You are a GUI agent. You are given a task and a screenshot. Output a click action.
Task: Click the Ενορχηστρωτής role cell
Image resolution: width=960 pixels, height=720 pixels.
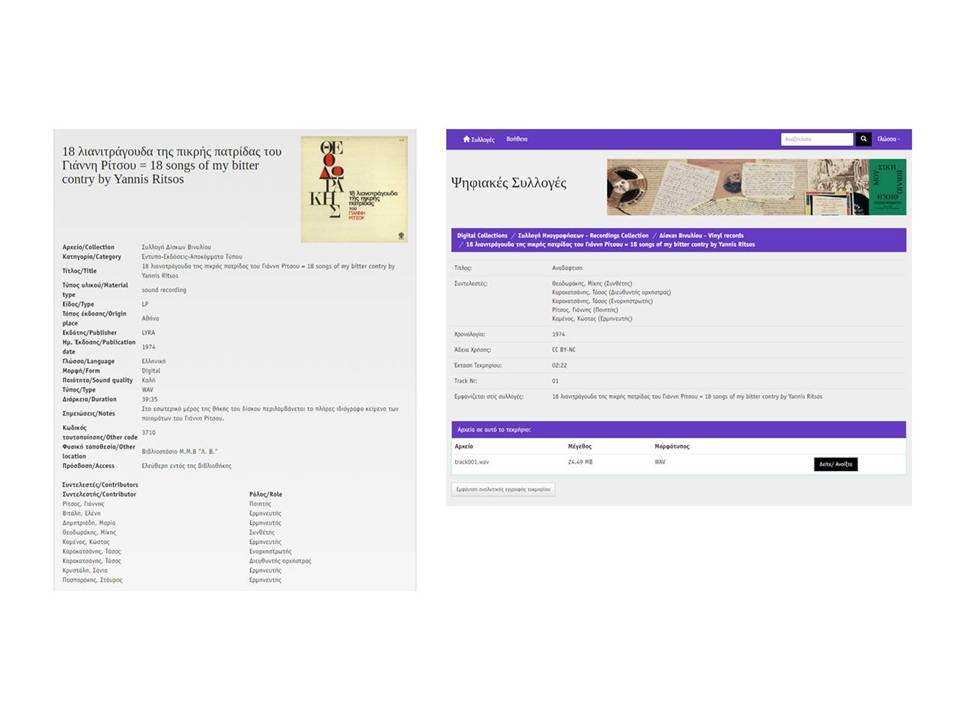pyautogui.click(x=270, y=551)
